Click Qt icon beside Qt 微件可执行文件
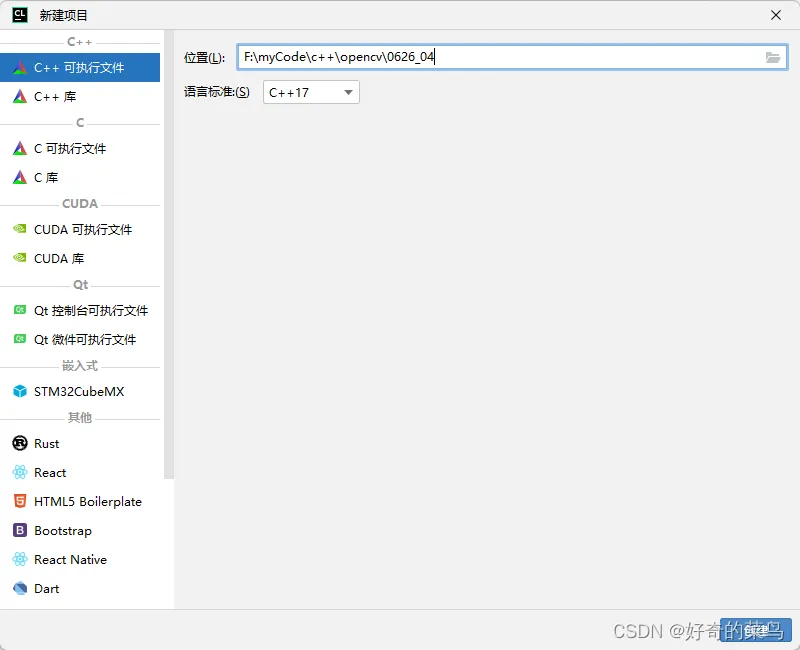The width and height of the screenshot is (800, 650). (x=19, y=339)
